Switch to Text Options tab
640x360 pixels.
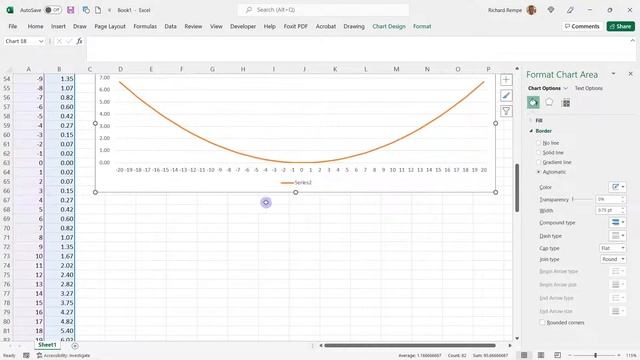pos(588,88)
